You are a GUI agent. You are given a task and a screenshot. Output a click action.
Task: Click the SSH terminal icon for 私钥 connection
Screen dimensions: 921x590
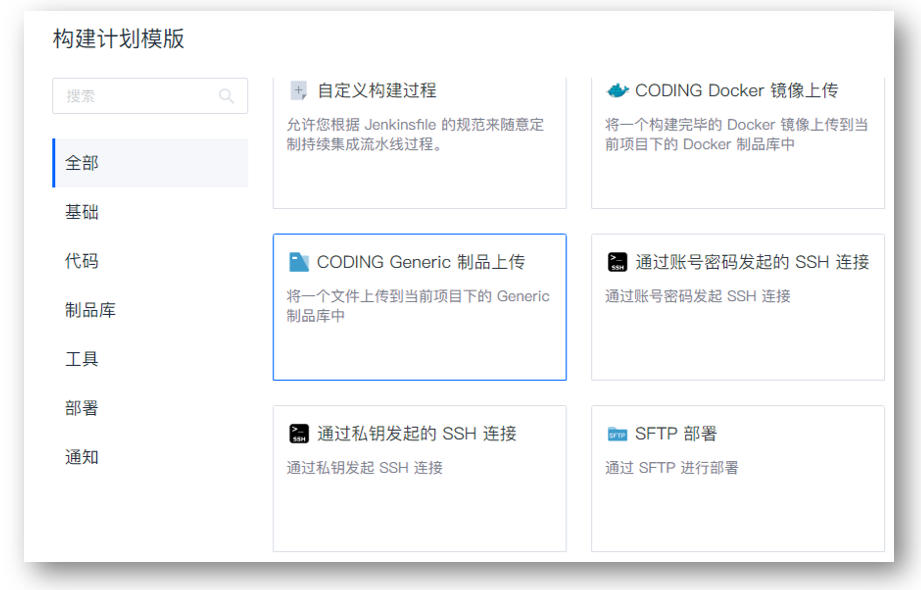tap(299, 434)
